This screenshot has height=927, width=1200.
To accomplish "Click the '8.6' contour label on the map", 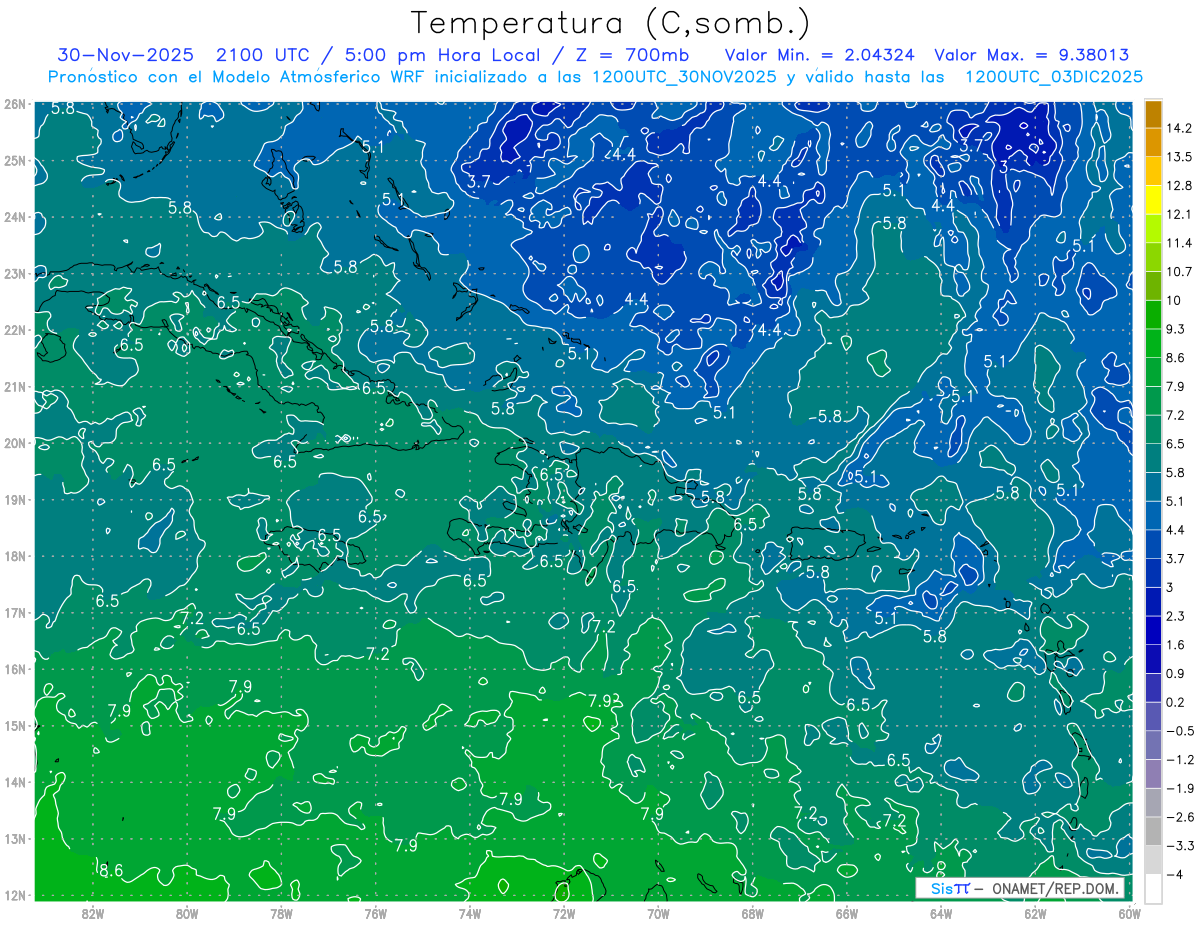I will [x=111, y=871].
